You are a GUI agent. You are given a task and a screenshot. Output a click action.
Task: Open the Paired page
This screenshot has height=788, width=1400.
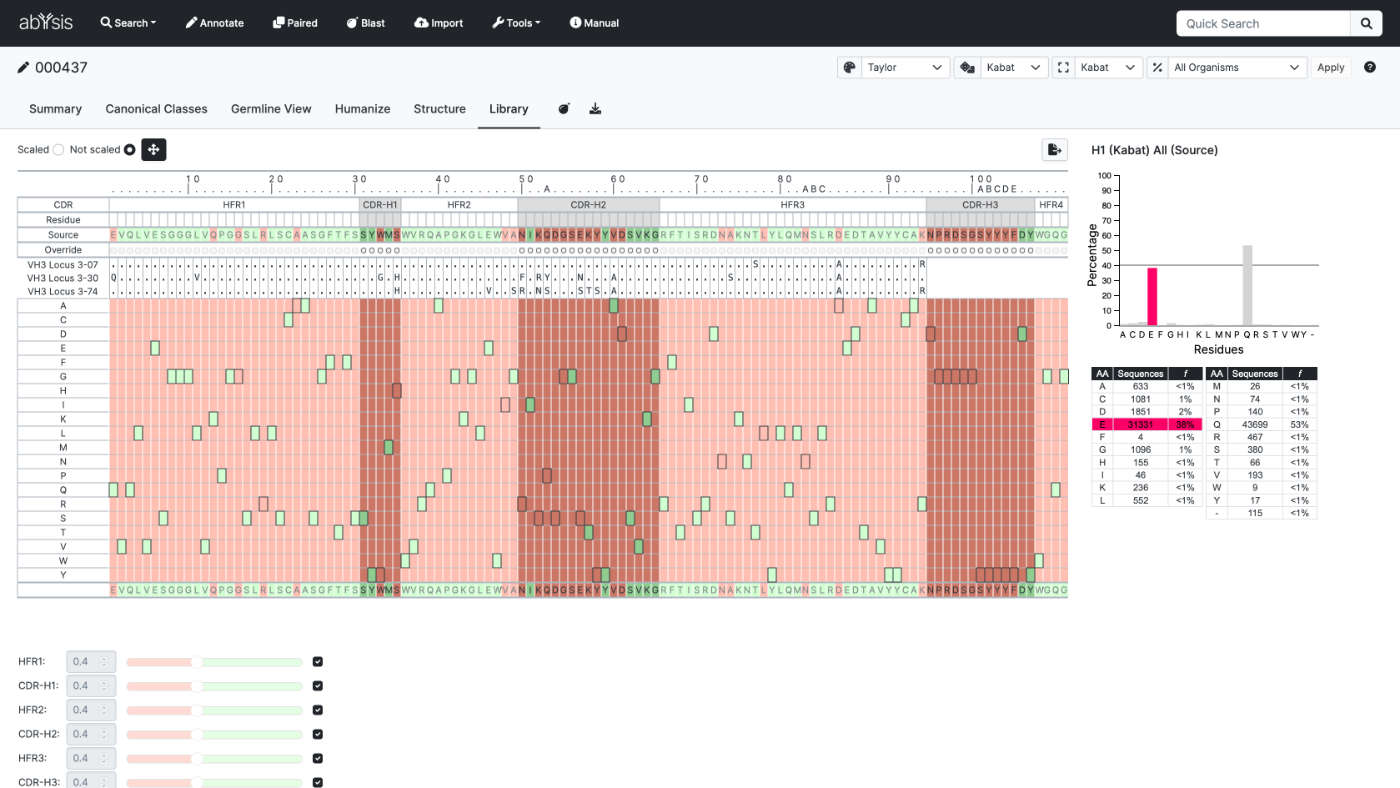(x=294, y=23)
